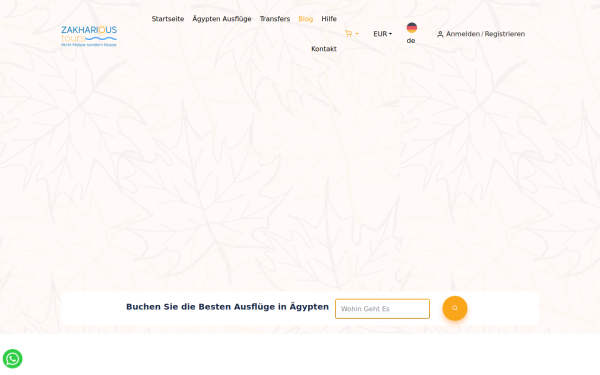Screen dimensions: 600x375
Task: Open Transfers menu item
Action: (275, 19)
